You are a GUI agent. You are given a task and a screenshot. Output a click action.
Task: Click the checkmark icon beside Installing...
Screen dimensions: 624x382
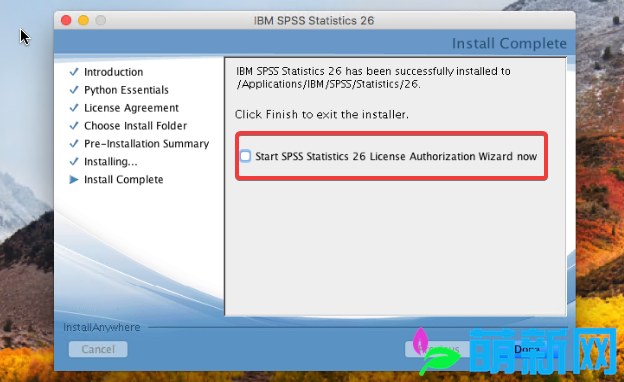tap(74, 161)
